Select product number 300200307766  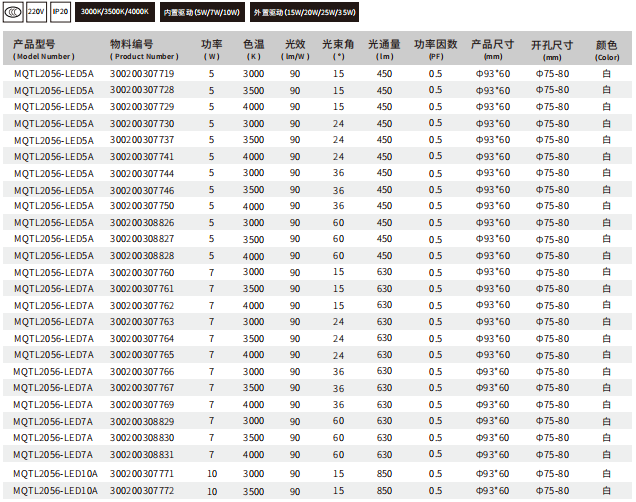(x=142, y=371)
